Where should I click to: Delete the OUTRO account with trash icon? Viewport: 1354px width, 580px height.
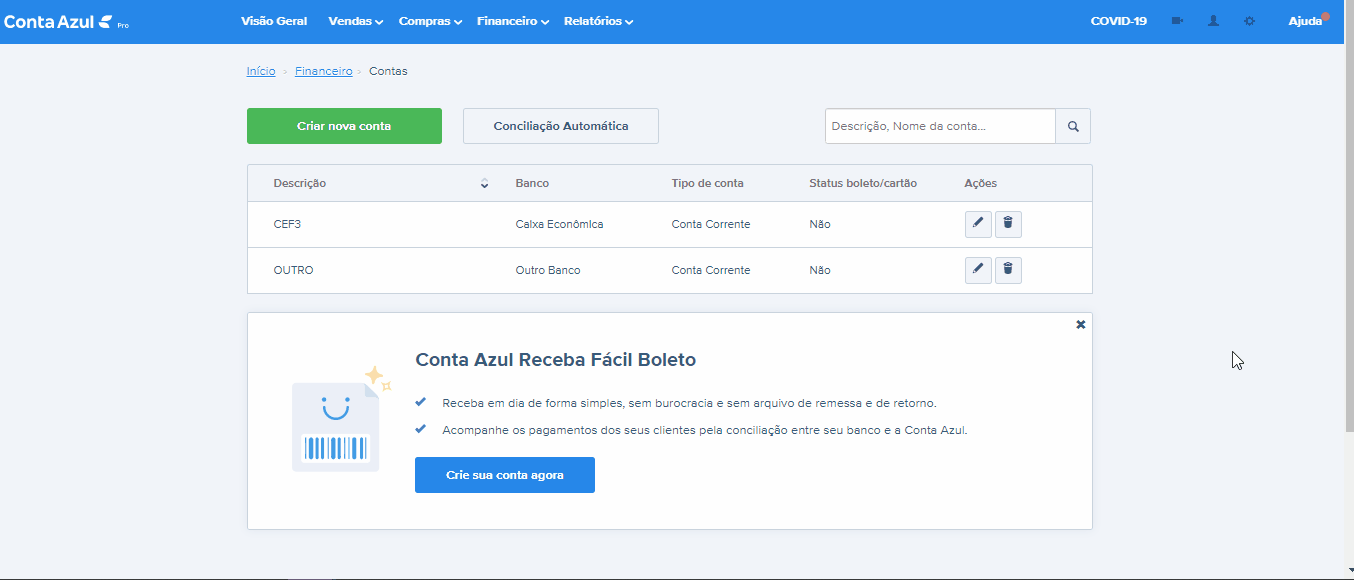(1008, 270)
